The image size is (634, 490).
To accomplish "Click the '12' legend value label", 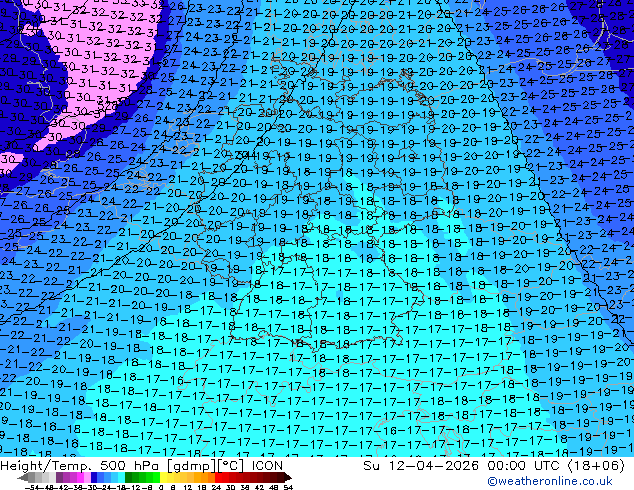I will [188, 488].
